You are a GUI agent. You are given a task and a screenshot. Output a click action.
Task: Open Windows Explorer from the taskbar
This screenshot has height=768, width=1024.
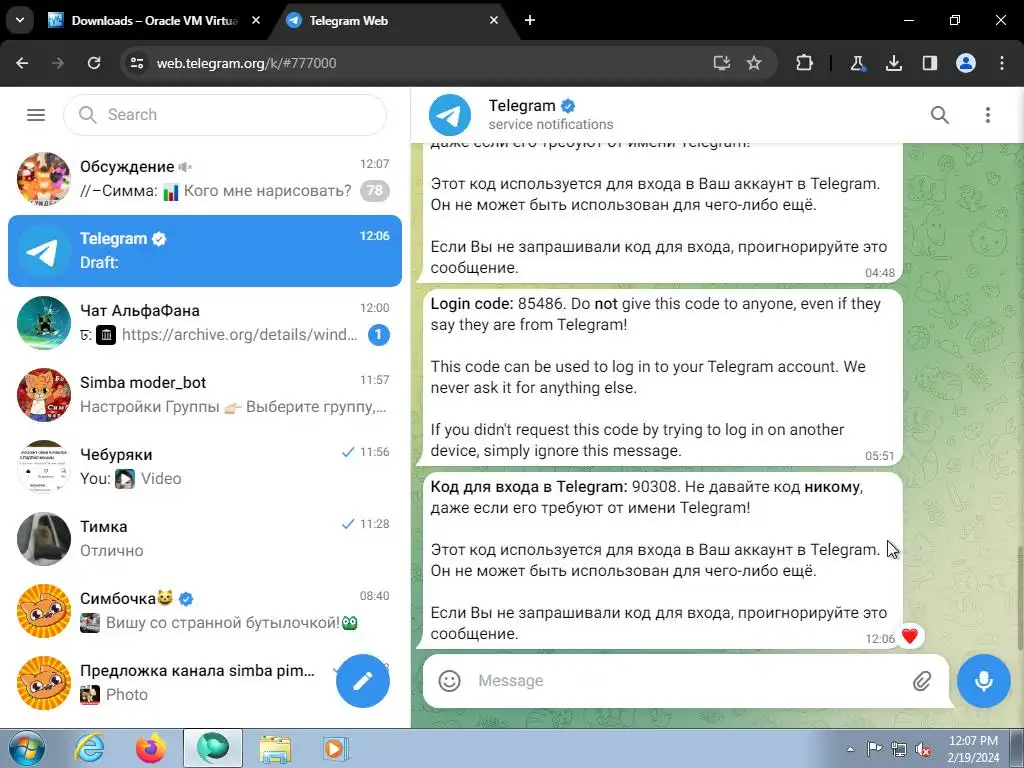click(275, 748)
